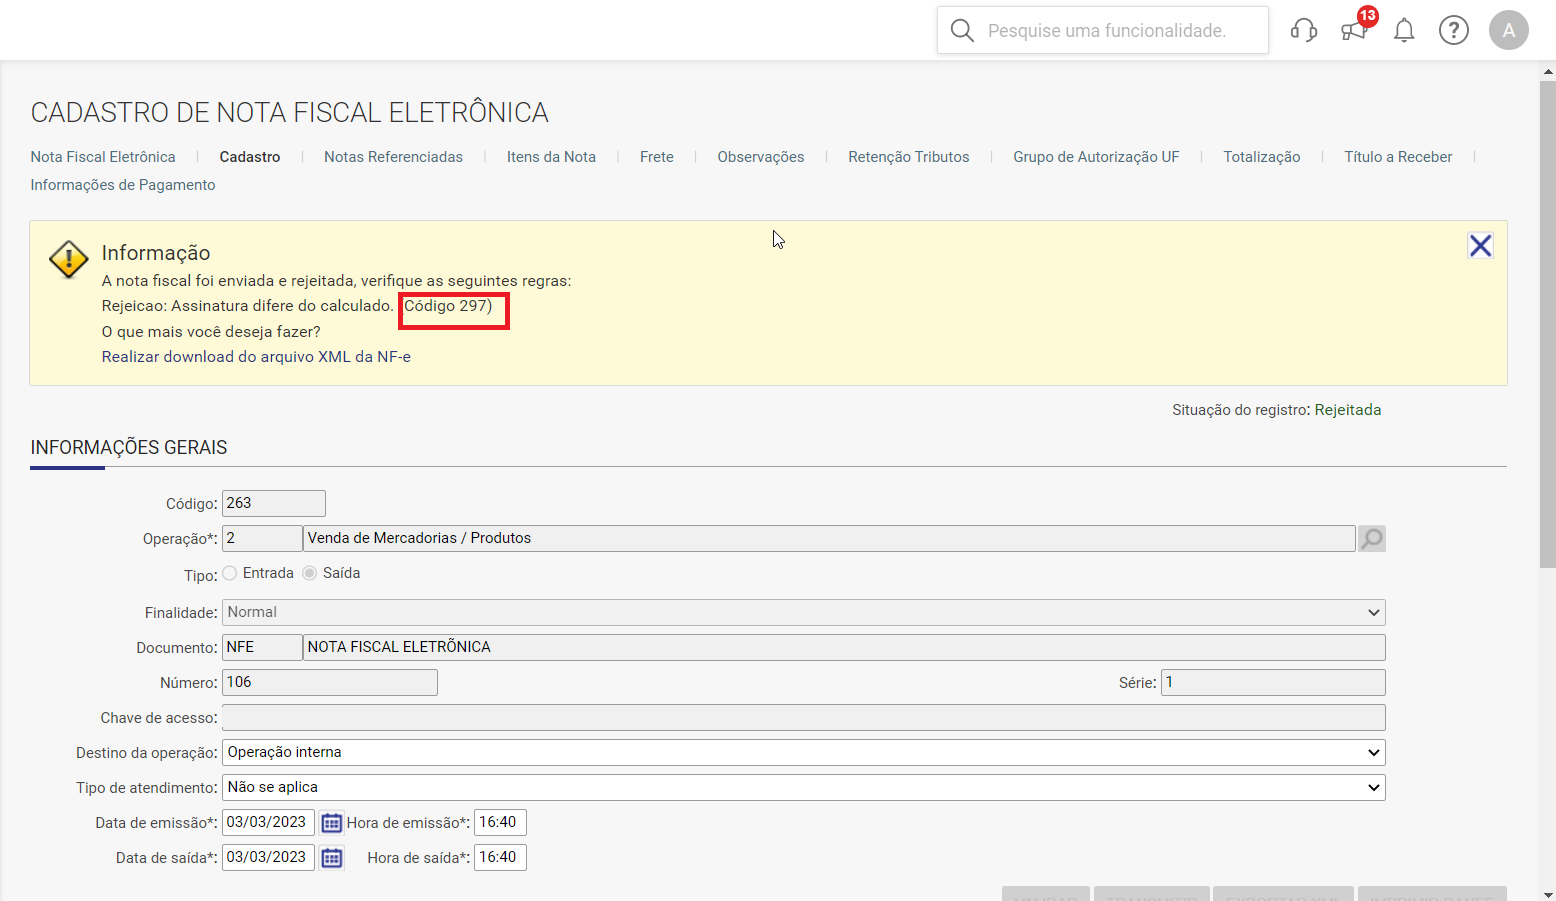The height and width of the screenshot is (901, 1556).
Task: Click the Data de emissão date field
Action: pyautogui.click(x=268, y=822)
